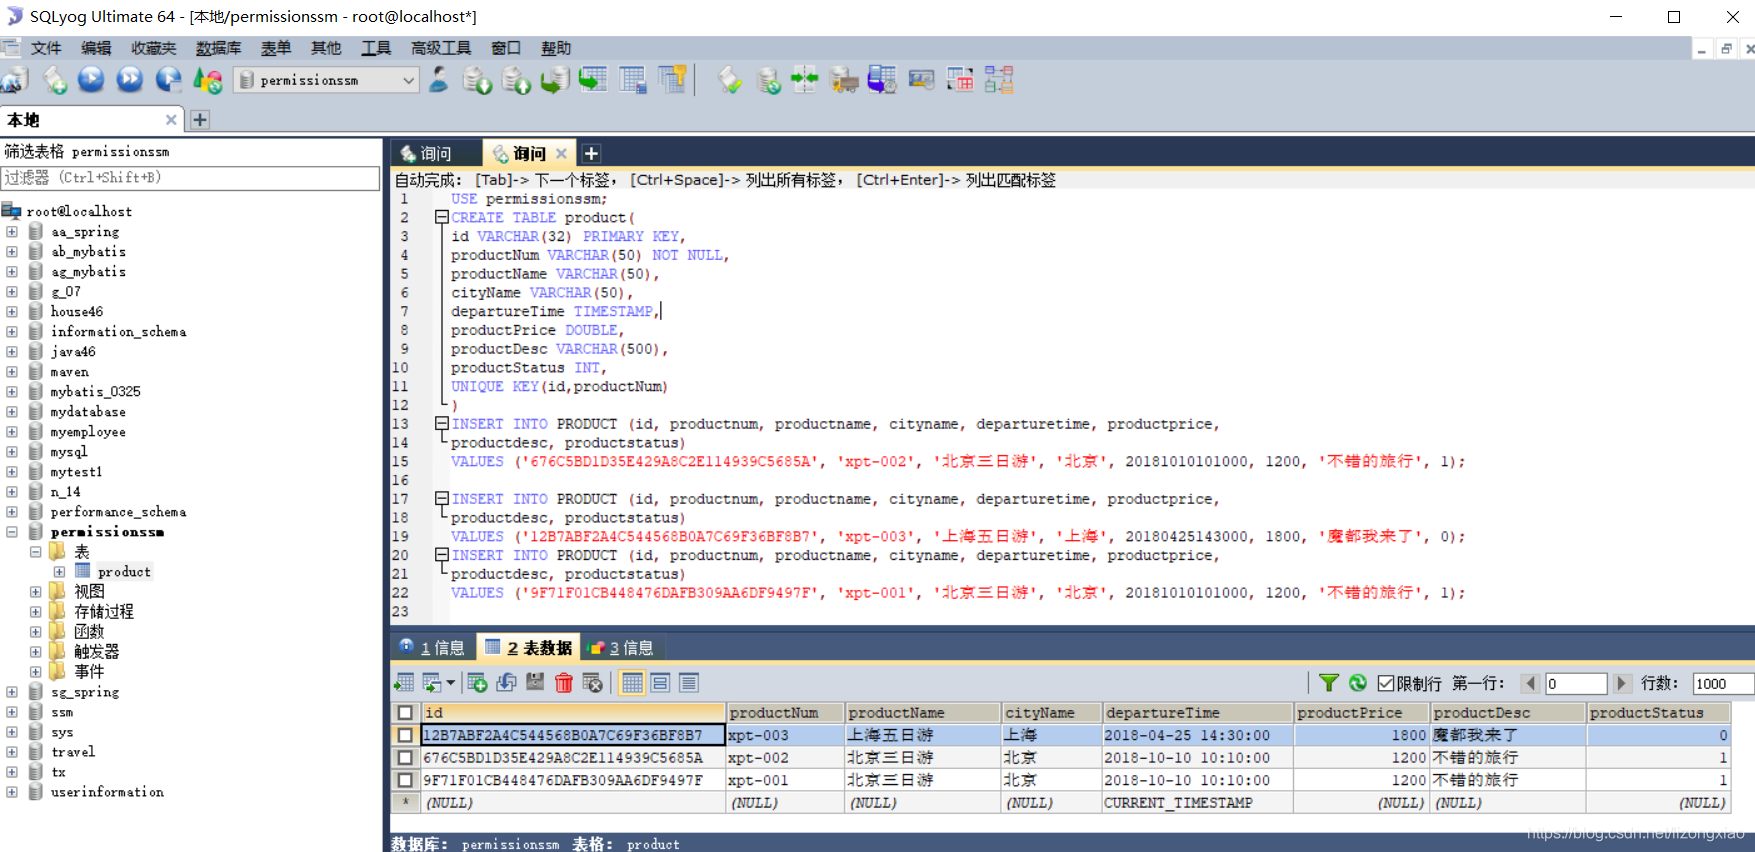The width and height of the screenshot is (1755, 852).
Task: Close the active 询问 query tab
Action: pos(561,153)
